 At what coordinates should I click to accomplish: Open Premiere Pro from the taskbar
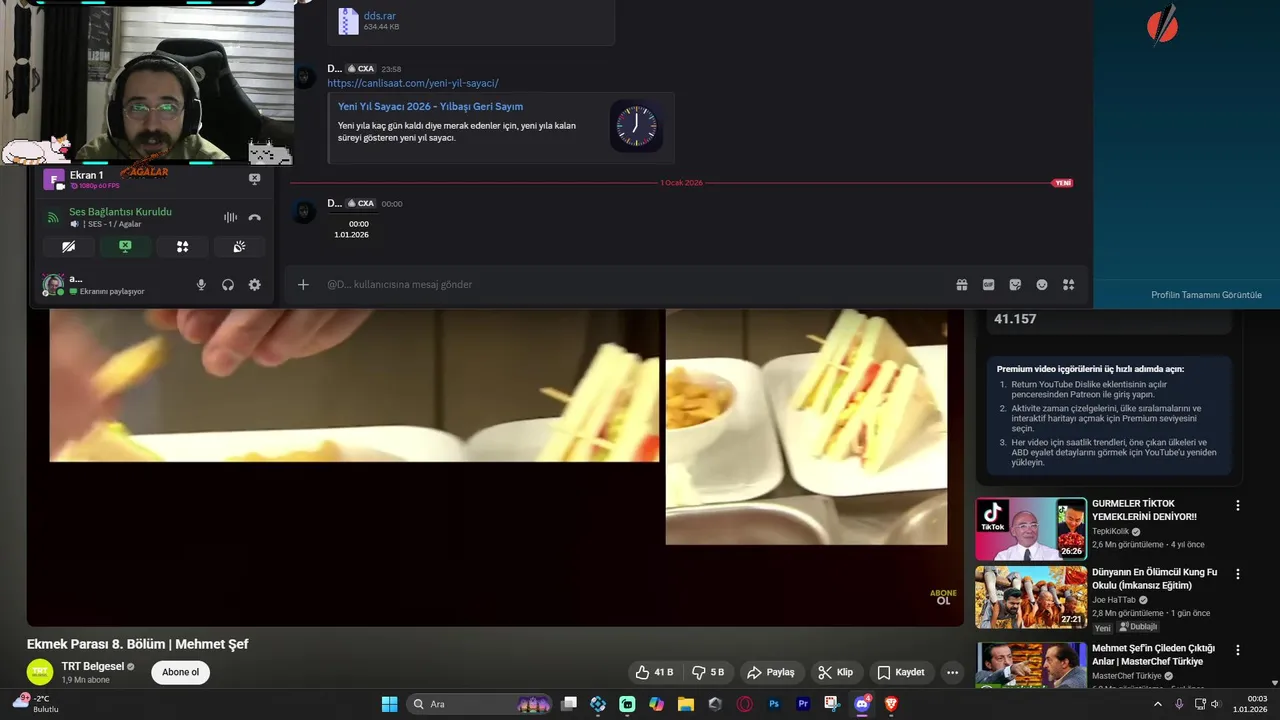(x=803, y=704)
